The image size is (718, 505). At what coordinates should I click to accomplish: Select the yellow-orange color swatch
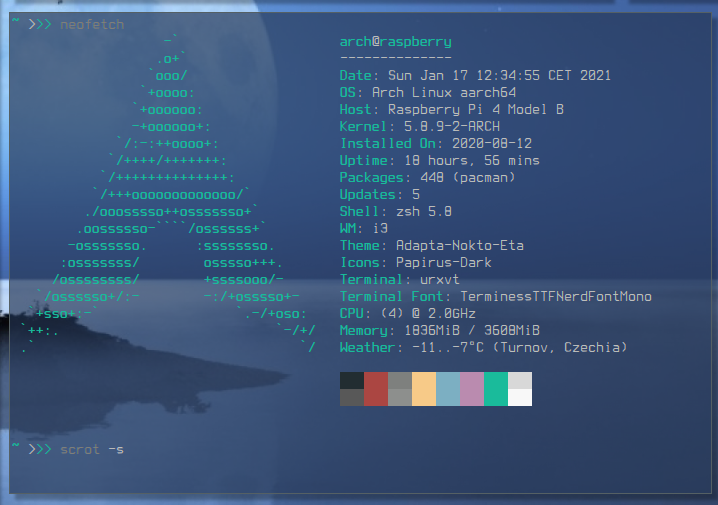click(x=424, y=389)
